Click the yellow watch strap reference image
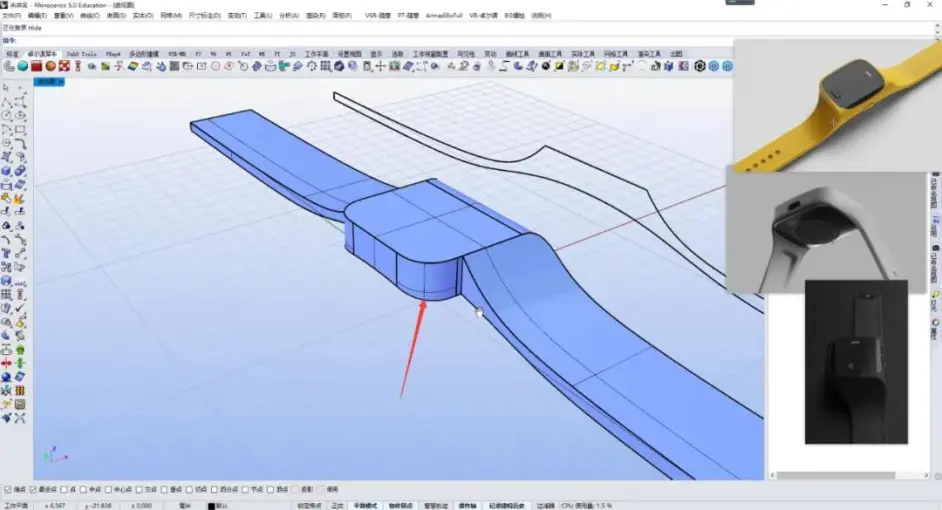This screenshot has width=942, height=510. pyautogui.click(x=837, y=106)
